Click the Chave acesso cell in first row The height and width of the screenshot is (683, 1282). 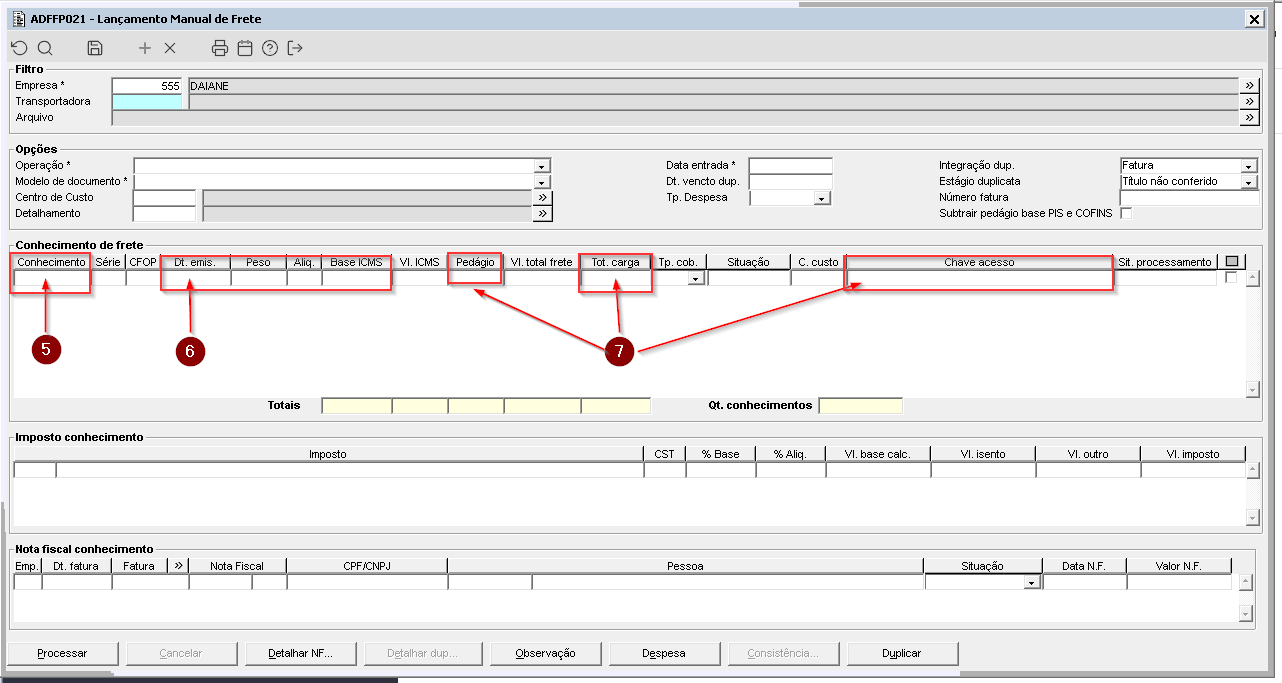pyautogui.click(x=980, y=279)
